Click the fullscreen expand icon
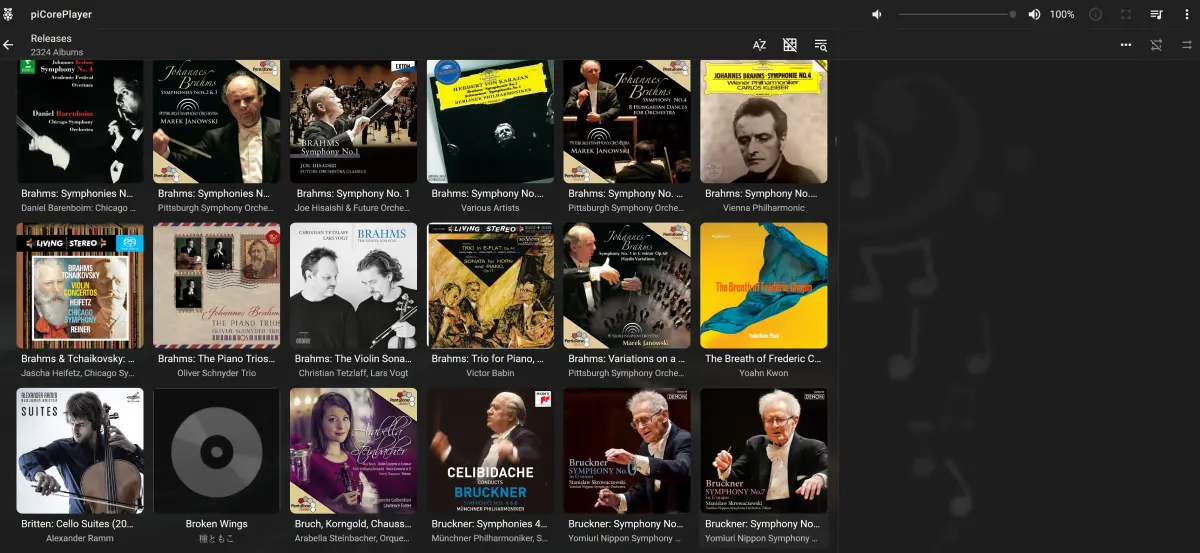 (1126, 14)
